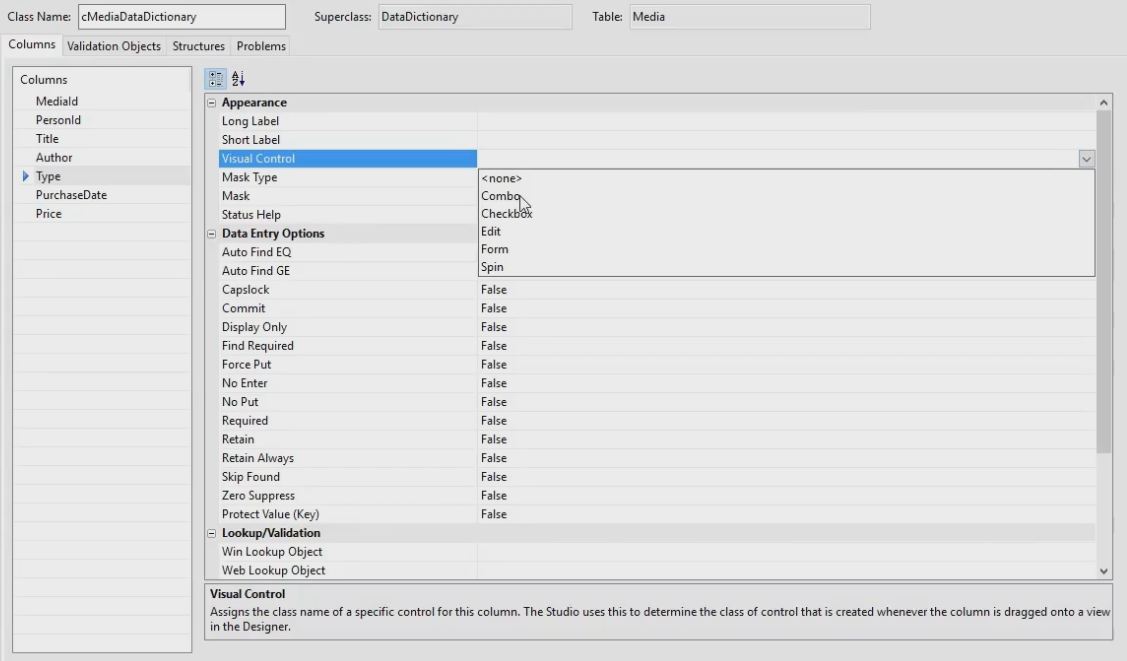Click the Visual Control dropdown arrow
Screen dimensions: 1127x661
(x=1086, y=159)
